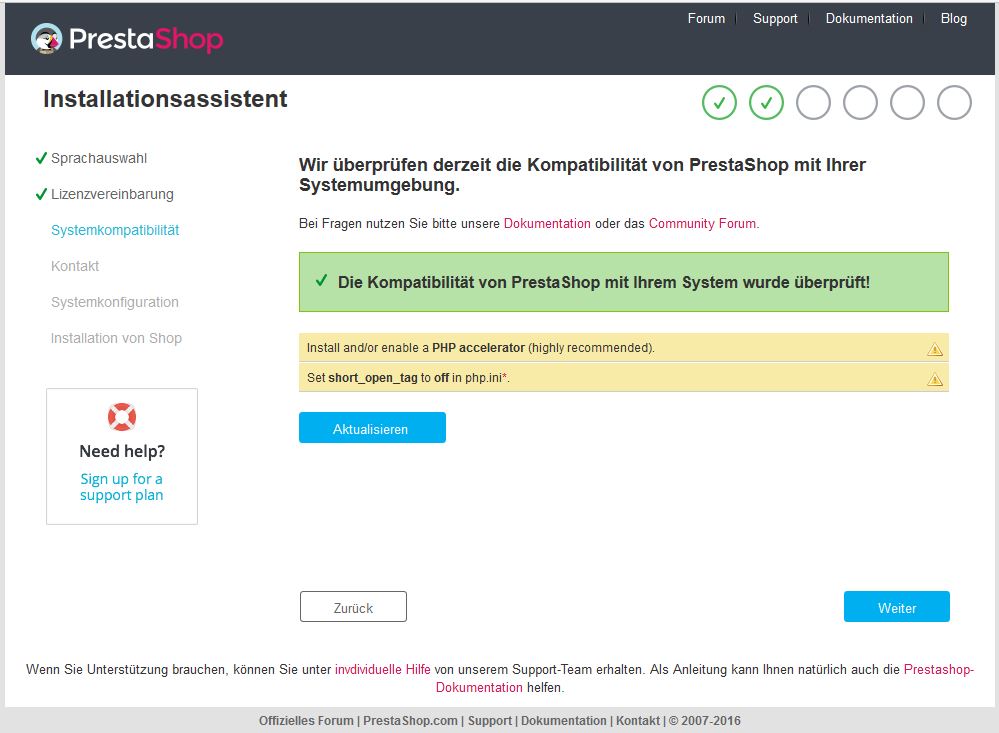The image size is (999, 733).
Task: Click the second completed step circle
Action: point(766,102)
